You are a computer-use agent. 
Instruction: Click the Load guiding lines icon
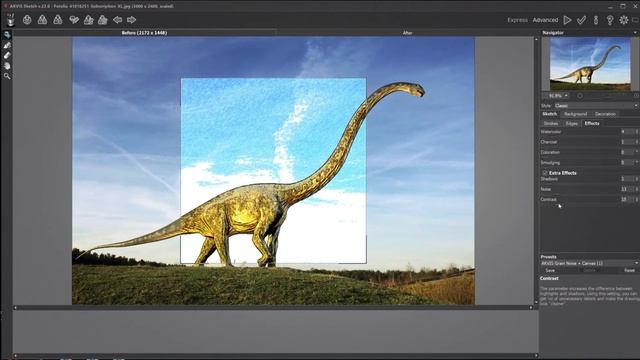point(89,20)
